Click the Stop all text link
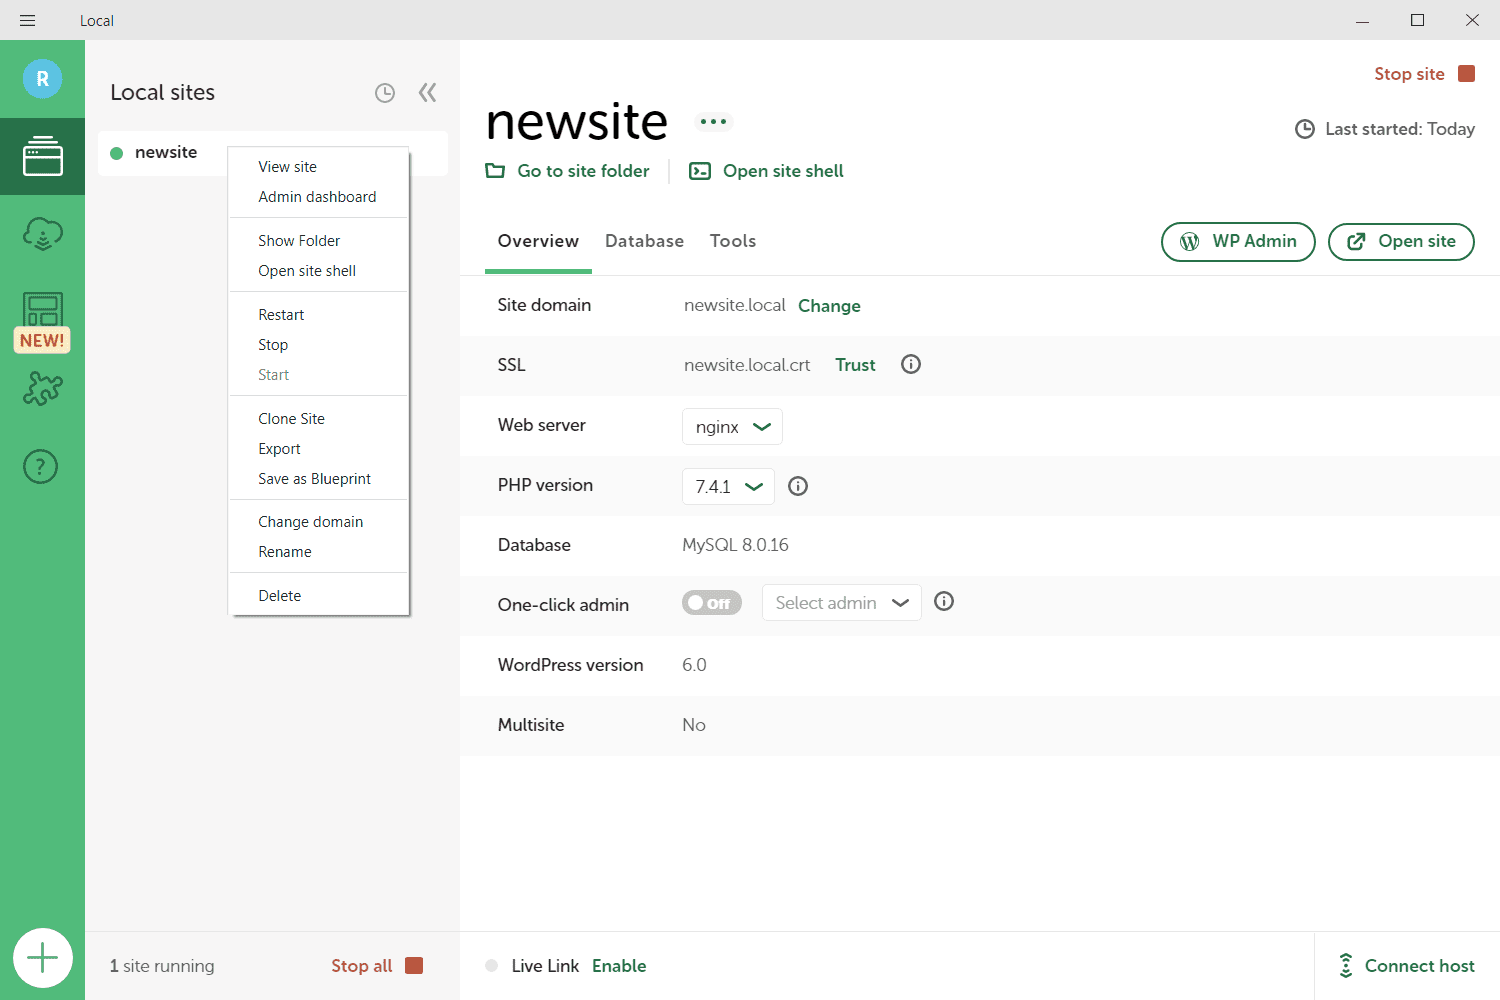Viewport: 1500px width, 1000px height. pos(362,966)
